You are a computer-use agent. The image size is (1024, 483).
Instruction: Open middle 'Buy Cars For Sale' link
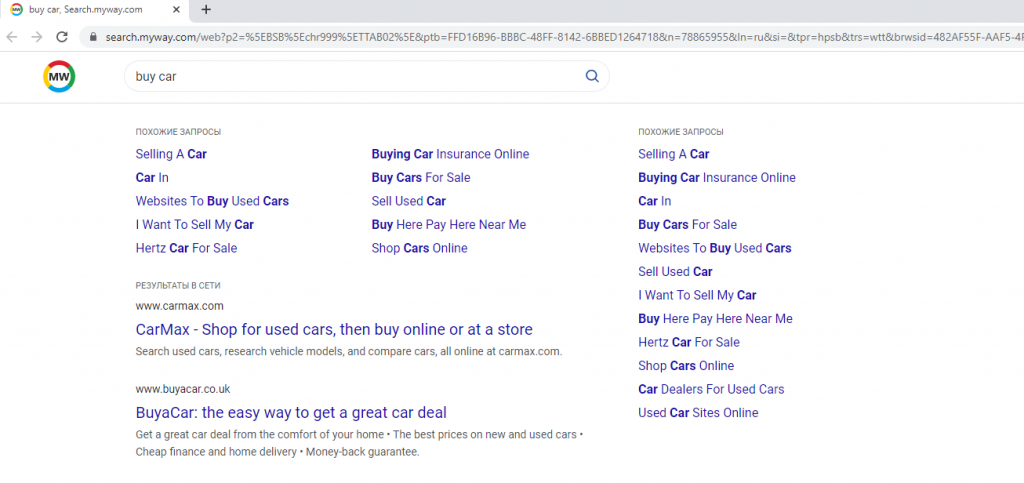tap(421, 178)
